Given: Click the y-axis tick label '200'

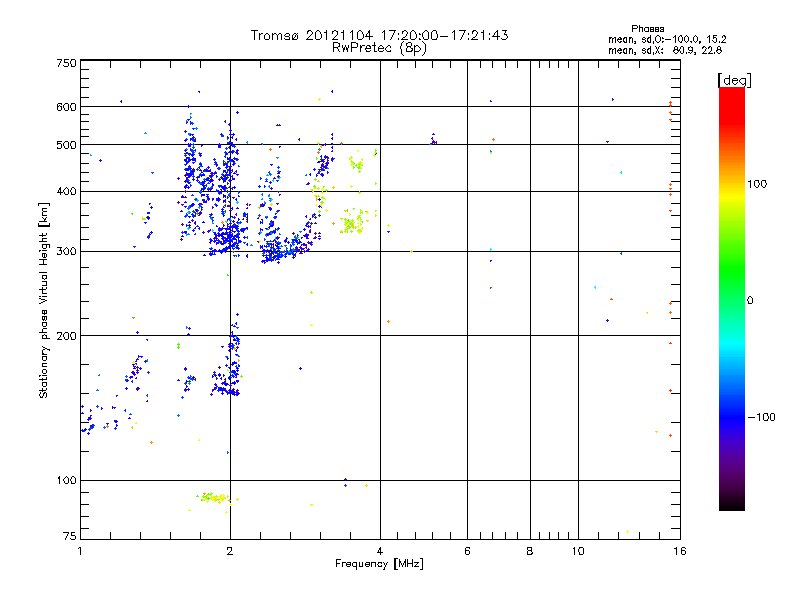Looking at the screenshot, I should click(x=66, y=336).
